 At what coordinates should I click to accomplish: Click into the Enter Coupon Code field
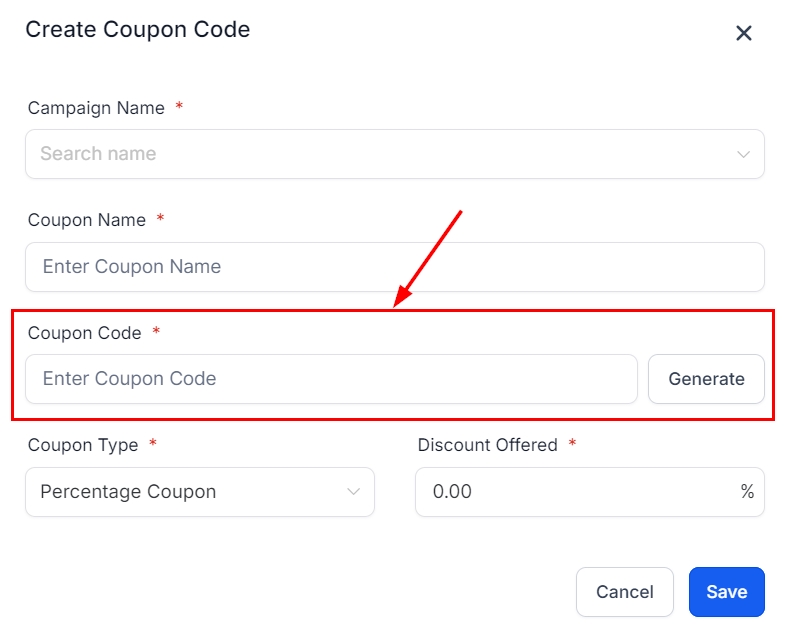(x=331, y=379)
